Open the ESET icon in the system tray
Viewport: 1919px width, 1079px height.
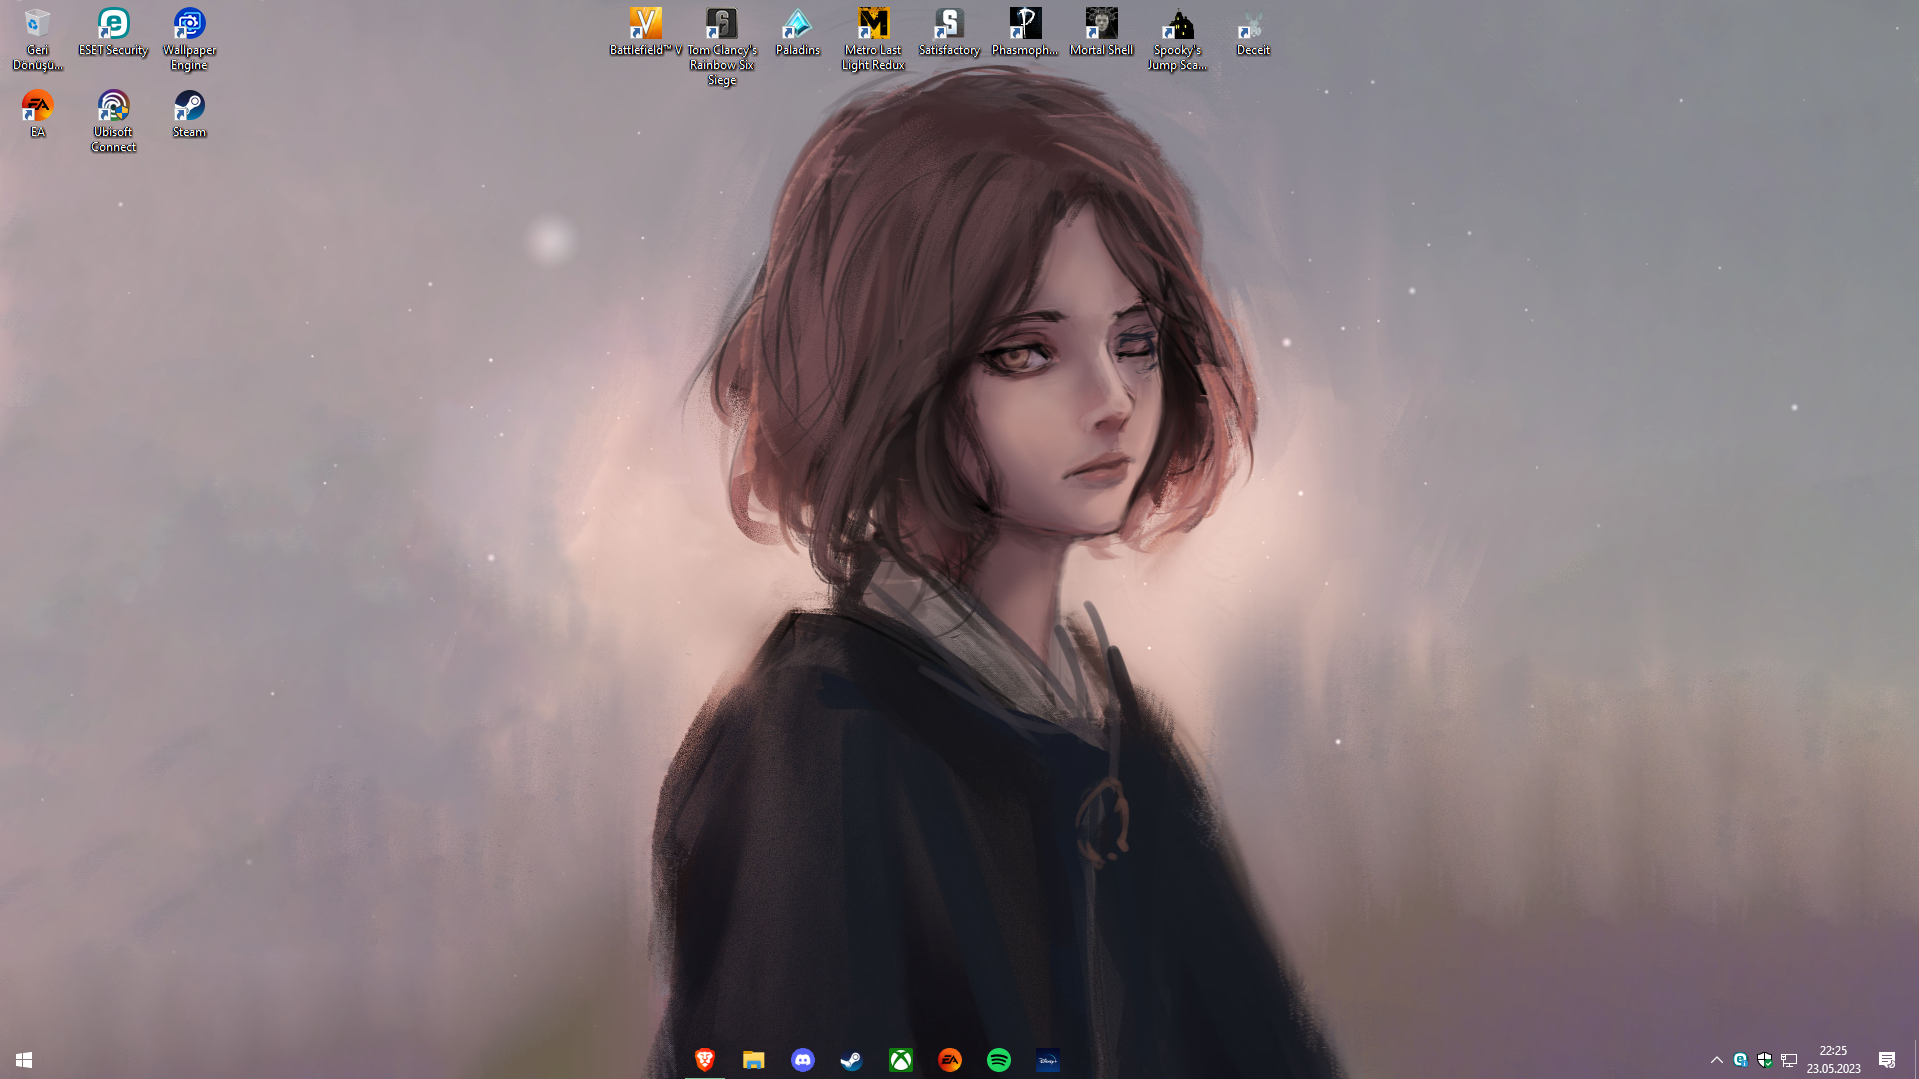coord(1741,1060)
